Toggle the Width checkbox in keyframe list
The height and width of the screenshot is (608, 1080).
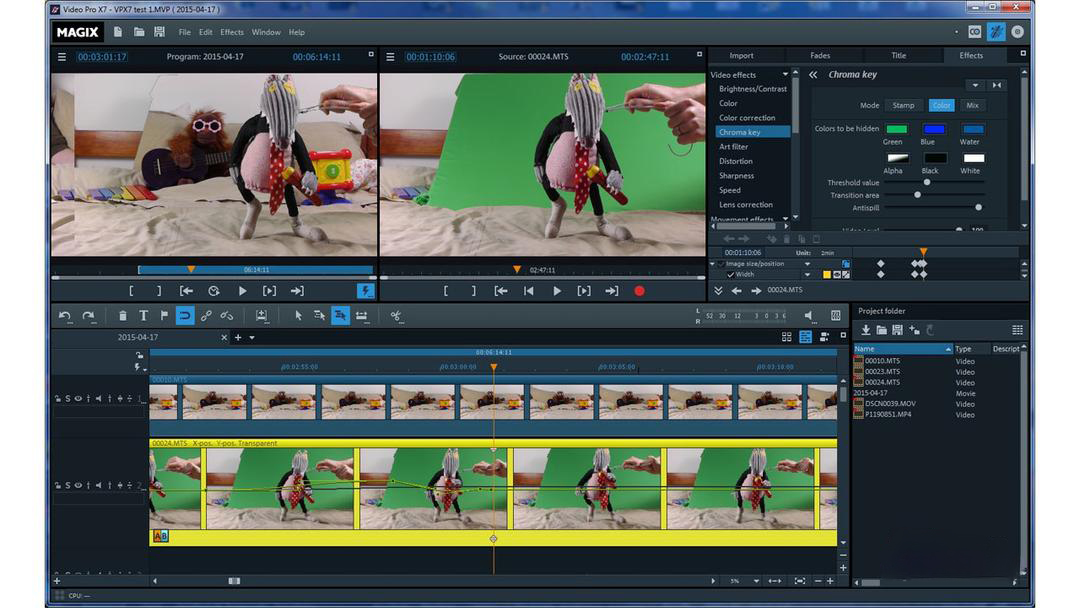coord(731,274)
